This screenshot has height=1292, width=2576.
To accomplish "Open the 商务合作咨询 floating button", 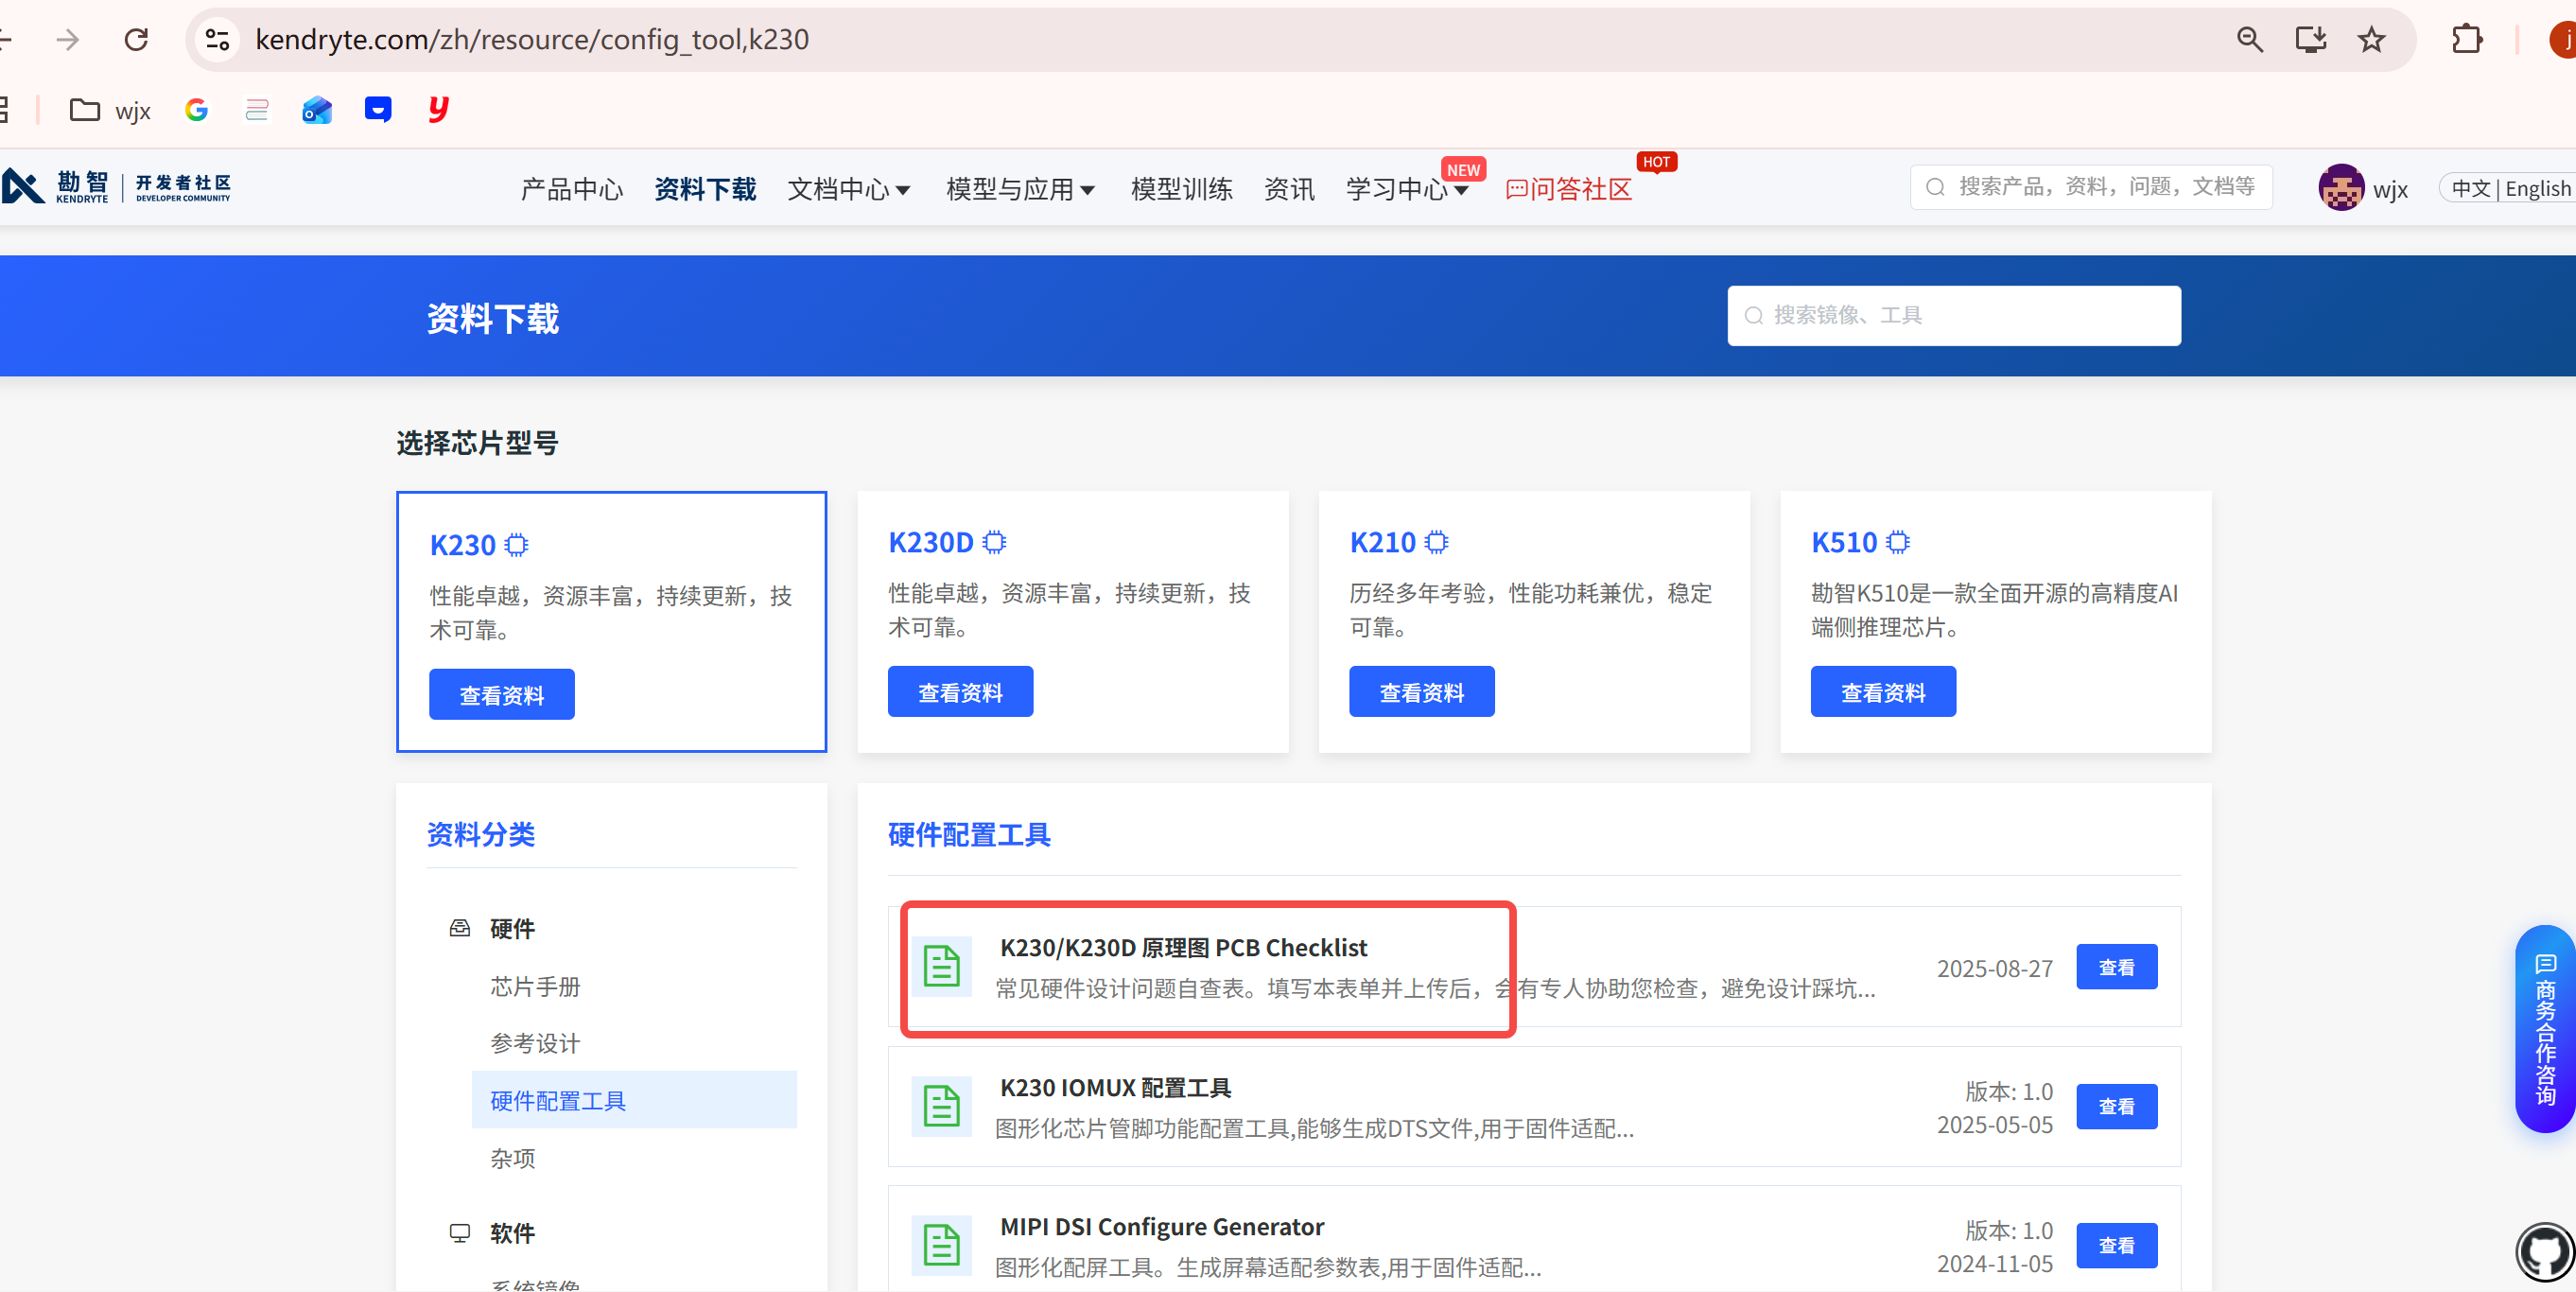I will pos(2545,1029).
